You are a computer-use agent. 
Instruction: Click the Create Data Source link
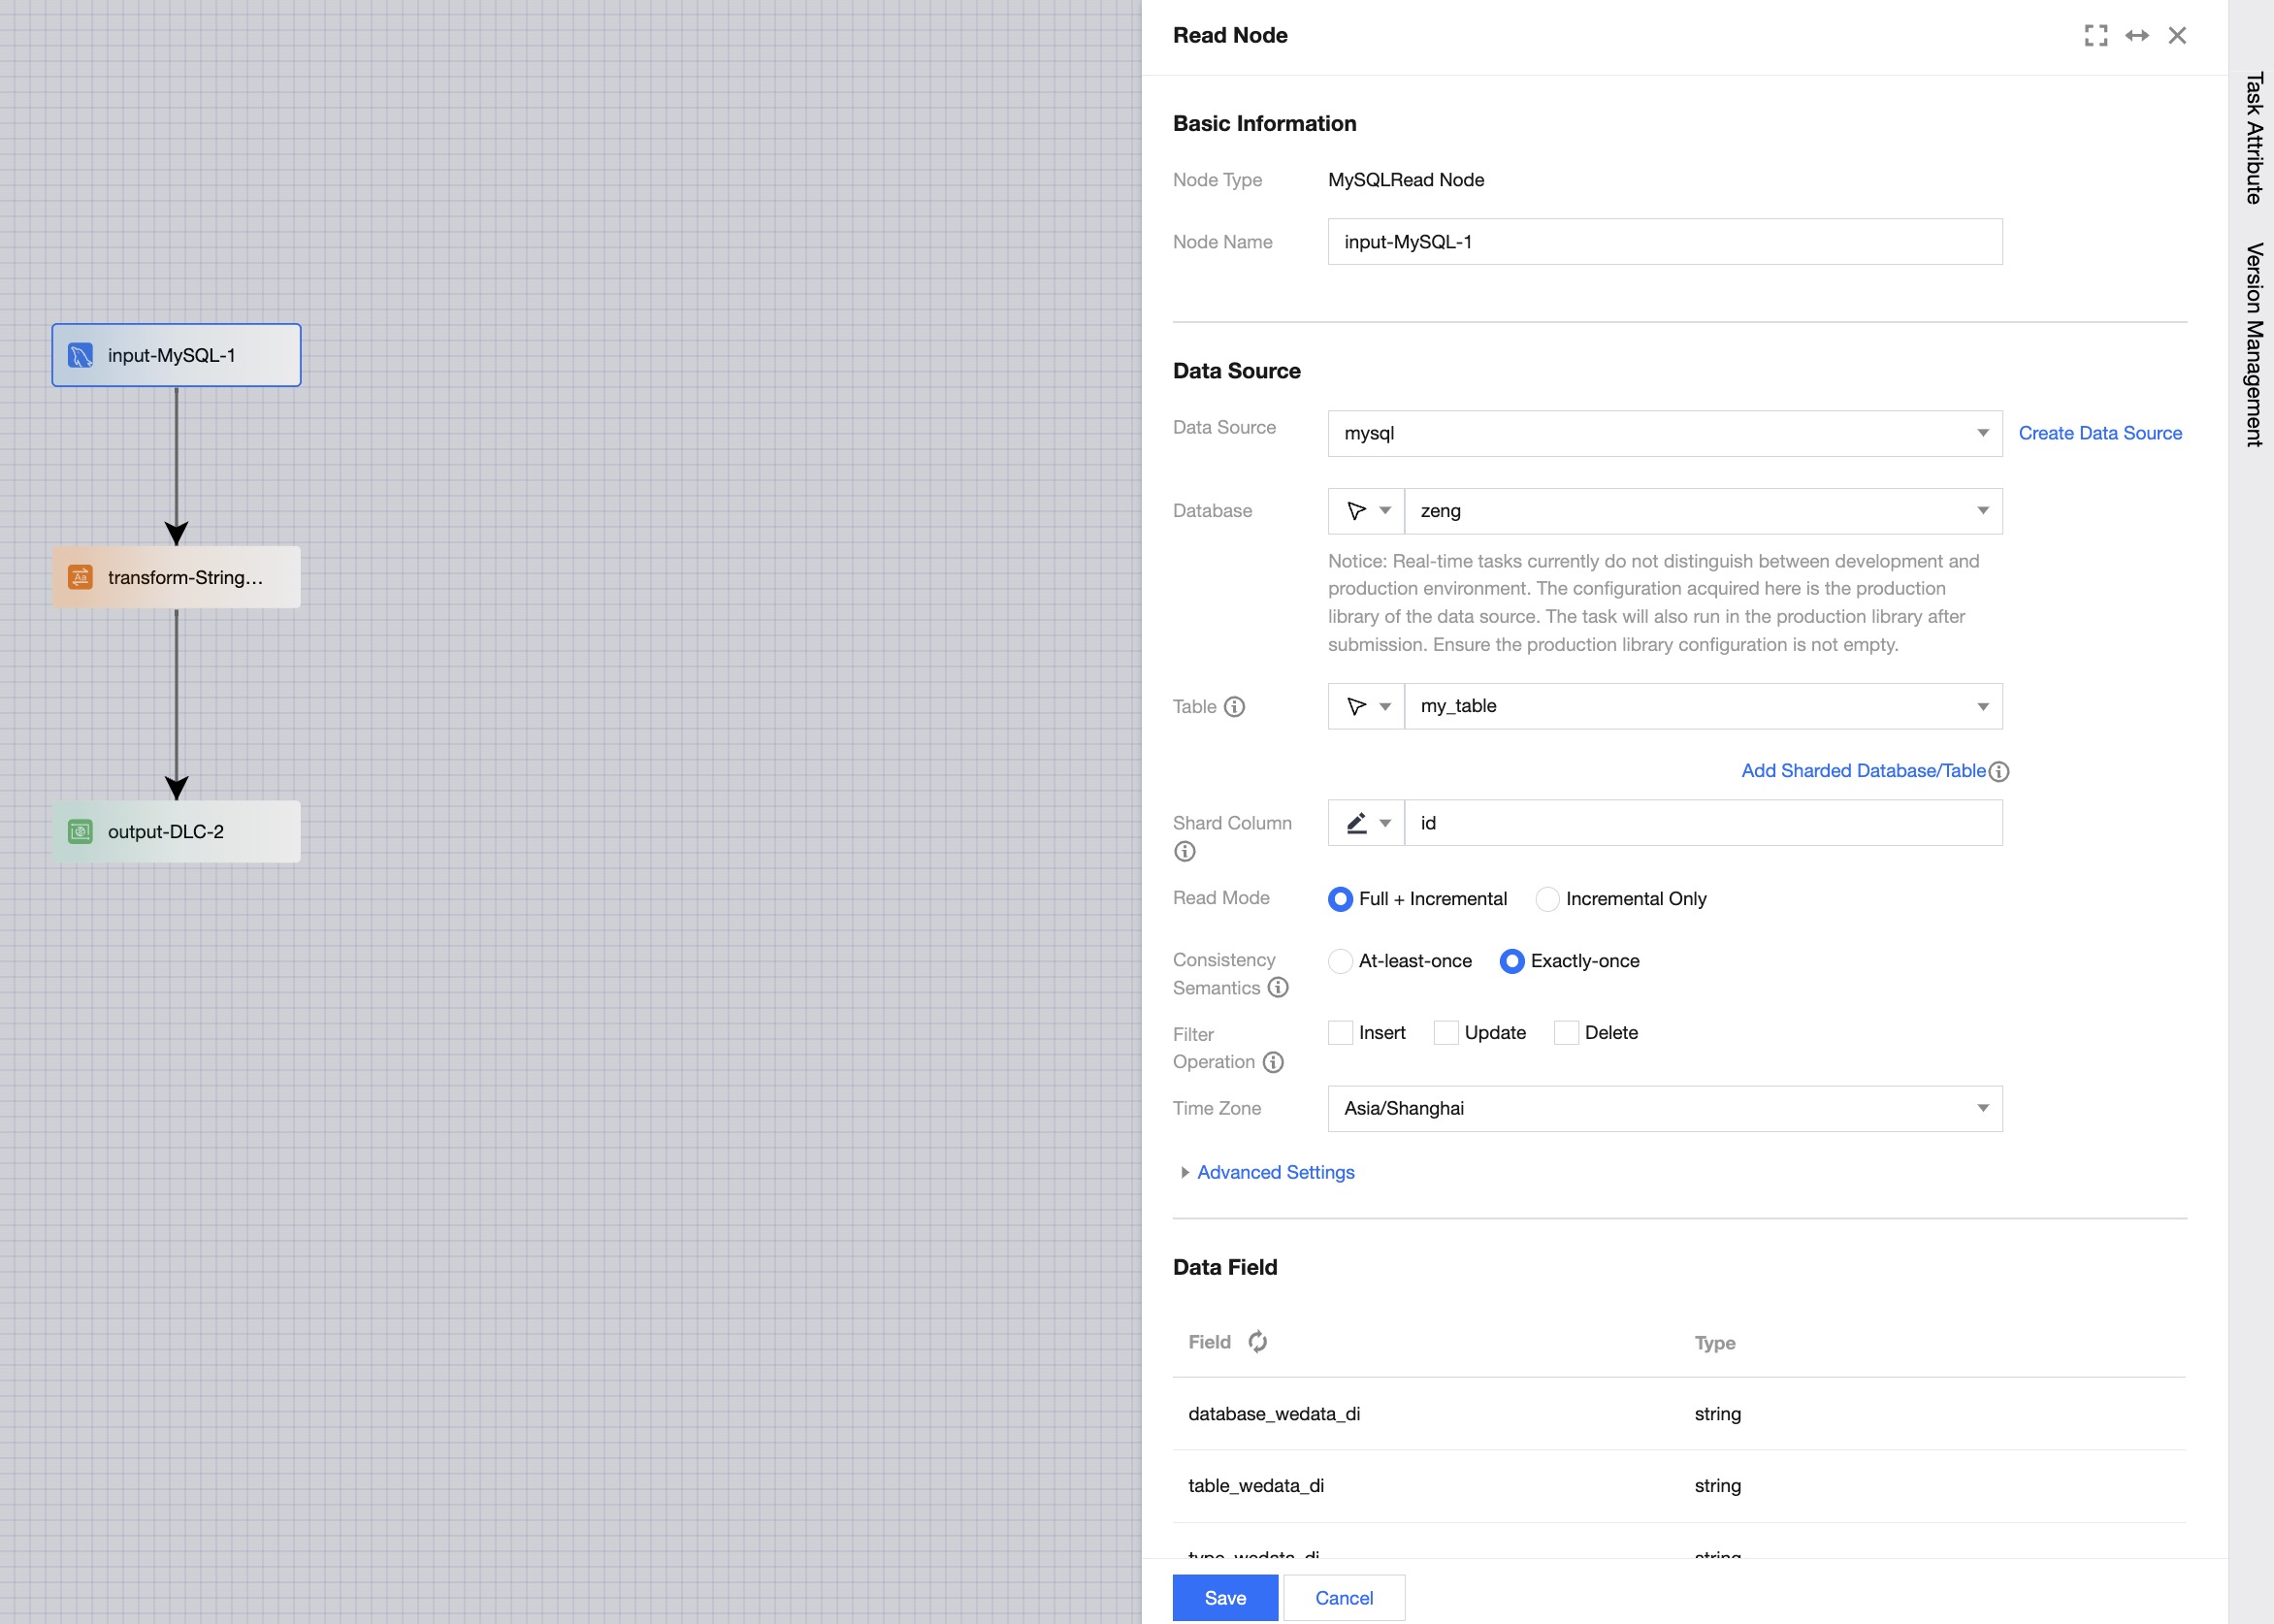(2099, 433)
